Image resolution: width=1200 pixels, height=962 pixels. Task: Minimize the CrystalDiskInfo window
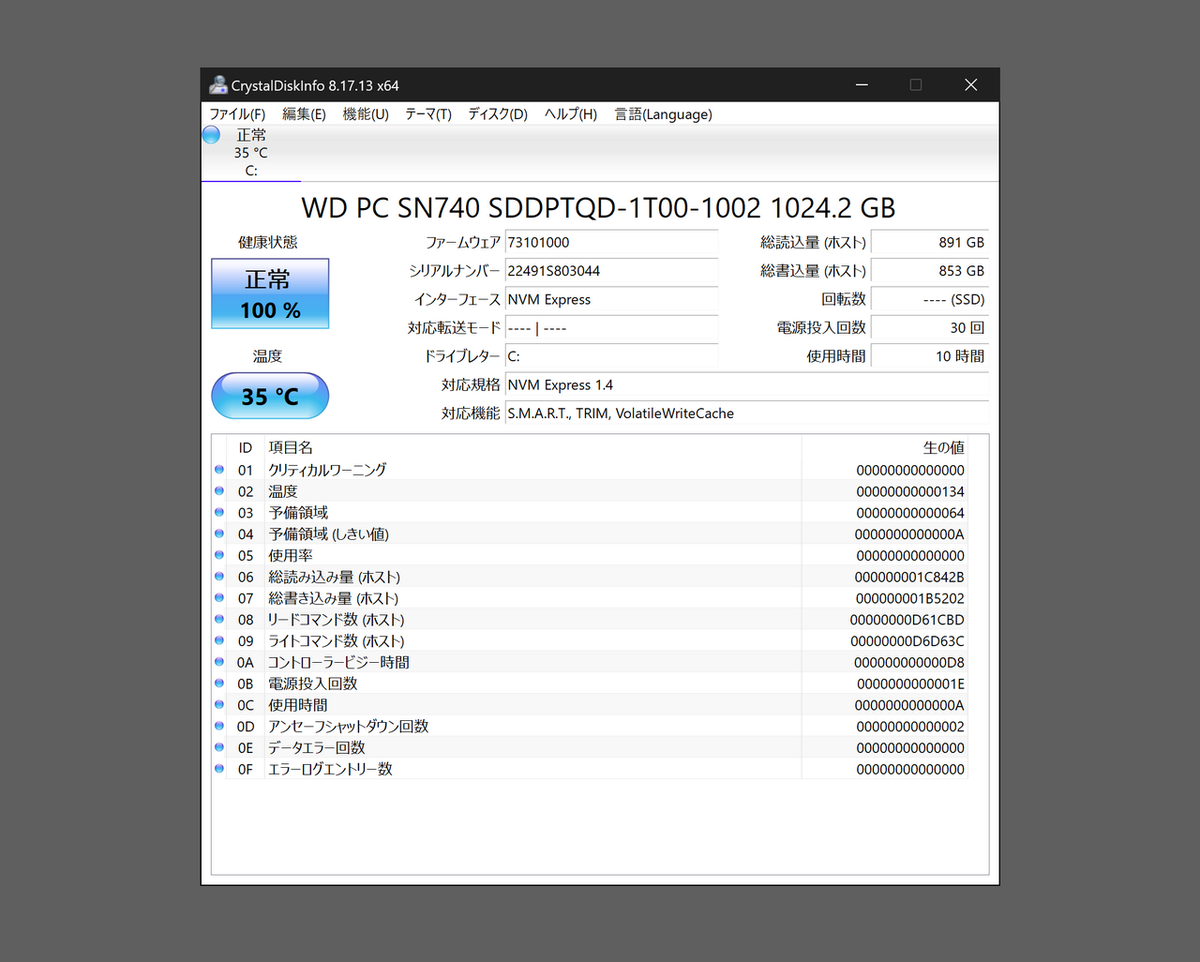[861, 85]
